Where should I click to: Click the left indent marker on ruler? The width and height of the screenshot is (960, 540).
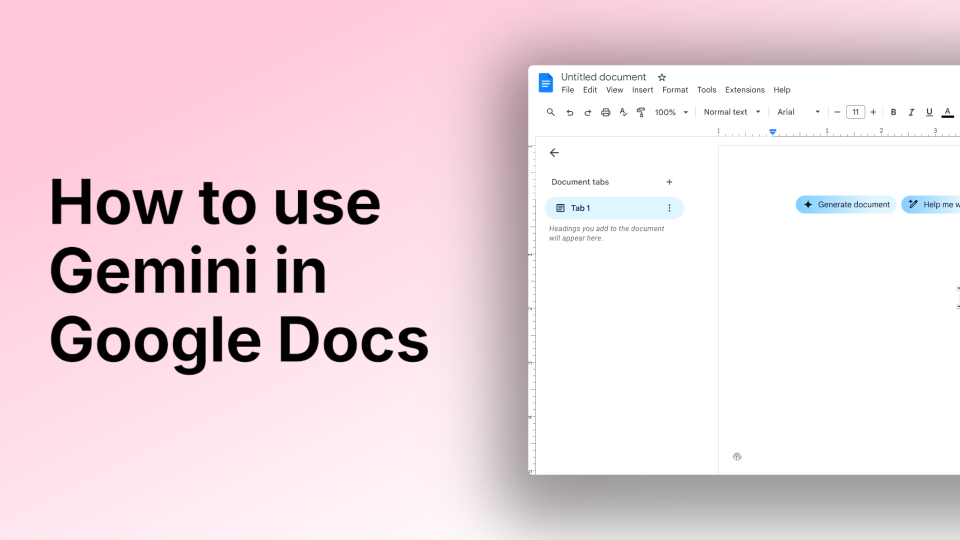(x=773, y=132)
